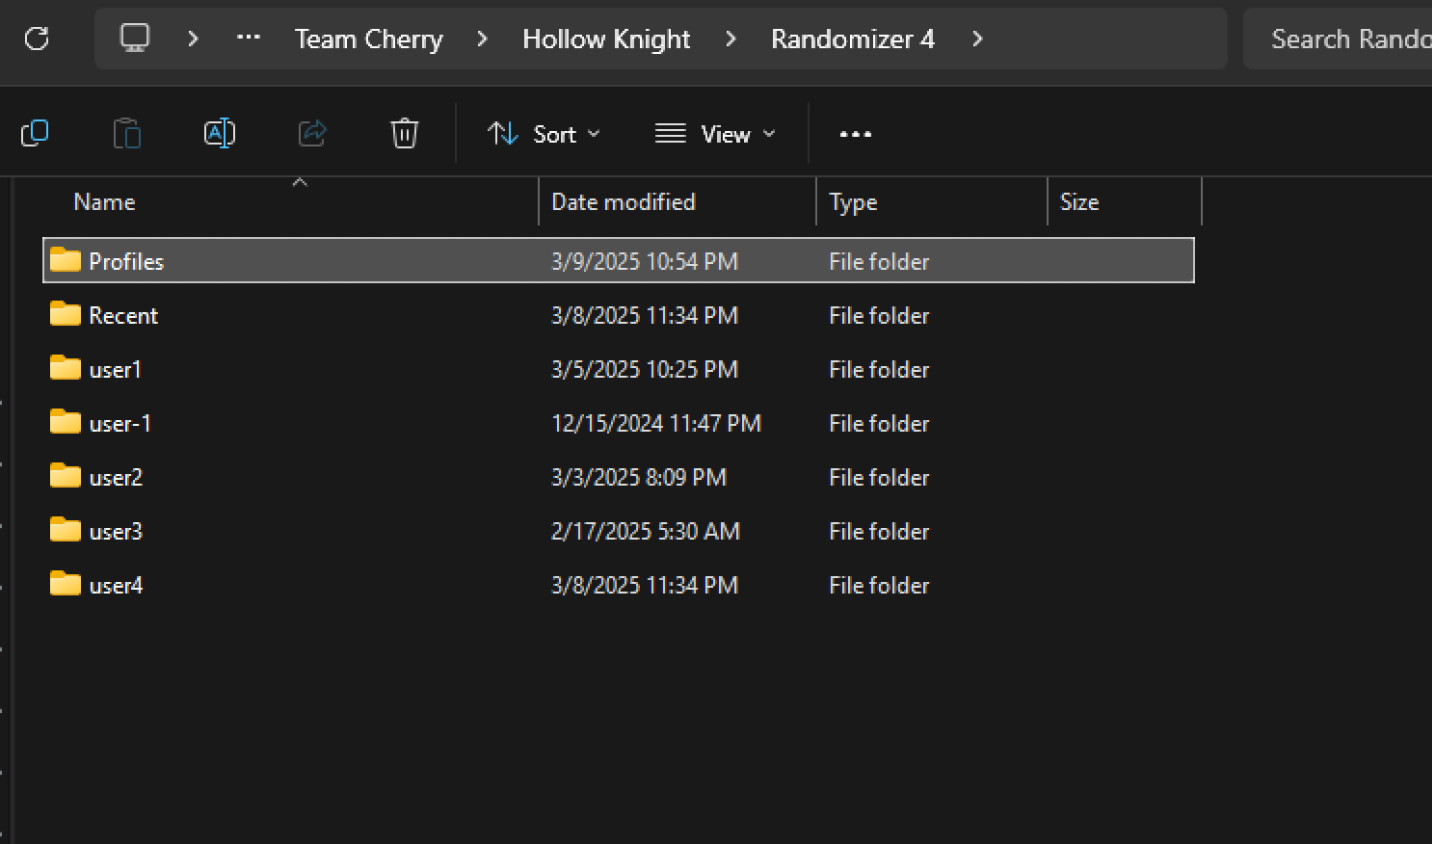Select the user3 folder icon
The height and width of the screenshot is (844, 1432).
pos(65,530)
